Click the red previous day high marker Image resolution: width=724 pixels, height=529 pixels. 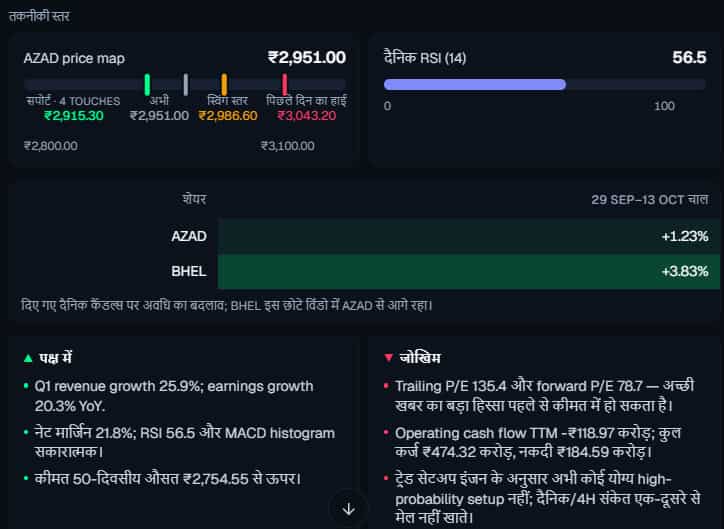pos(285,84)
